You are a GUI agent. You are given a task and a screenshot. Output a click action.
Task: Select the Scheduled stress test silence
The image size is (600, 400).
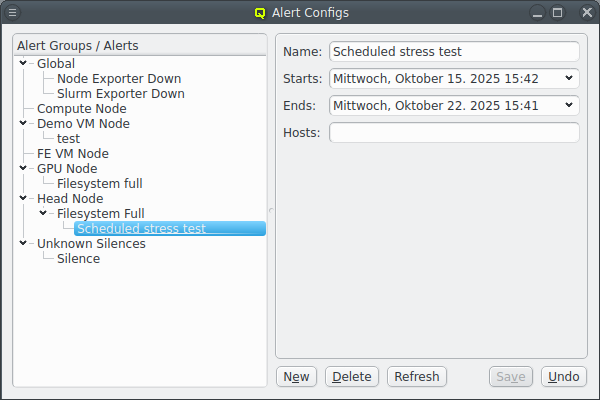[170, 228]
